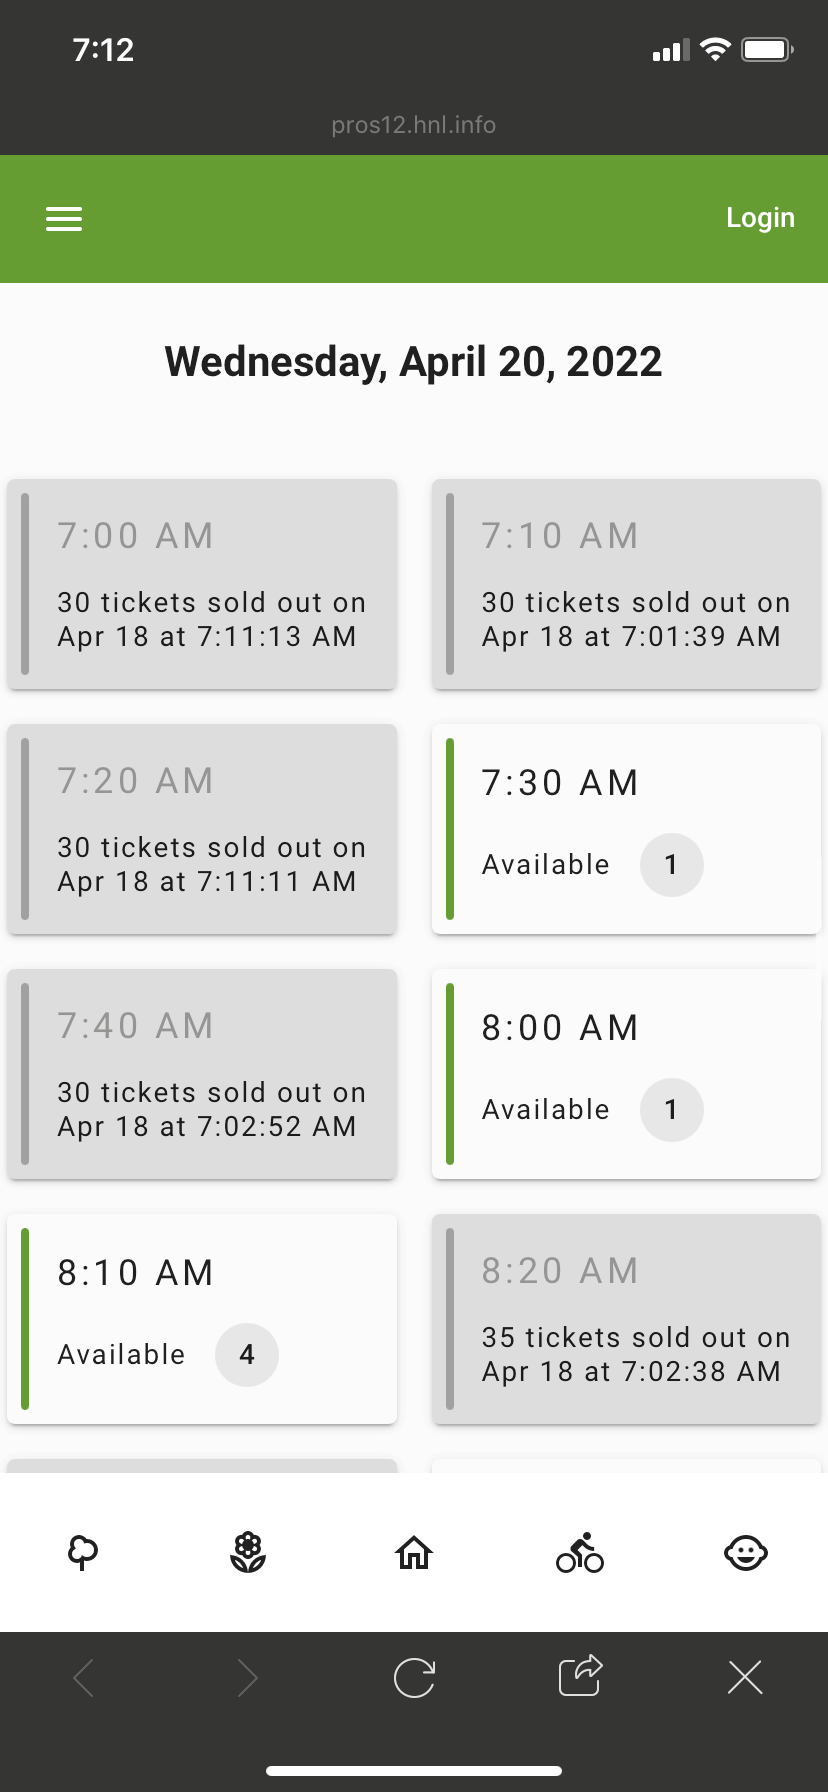Tap the flower icon in bottom navigation
This screenshot has height=1792, width=828.
pos(248,1553)
